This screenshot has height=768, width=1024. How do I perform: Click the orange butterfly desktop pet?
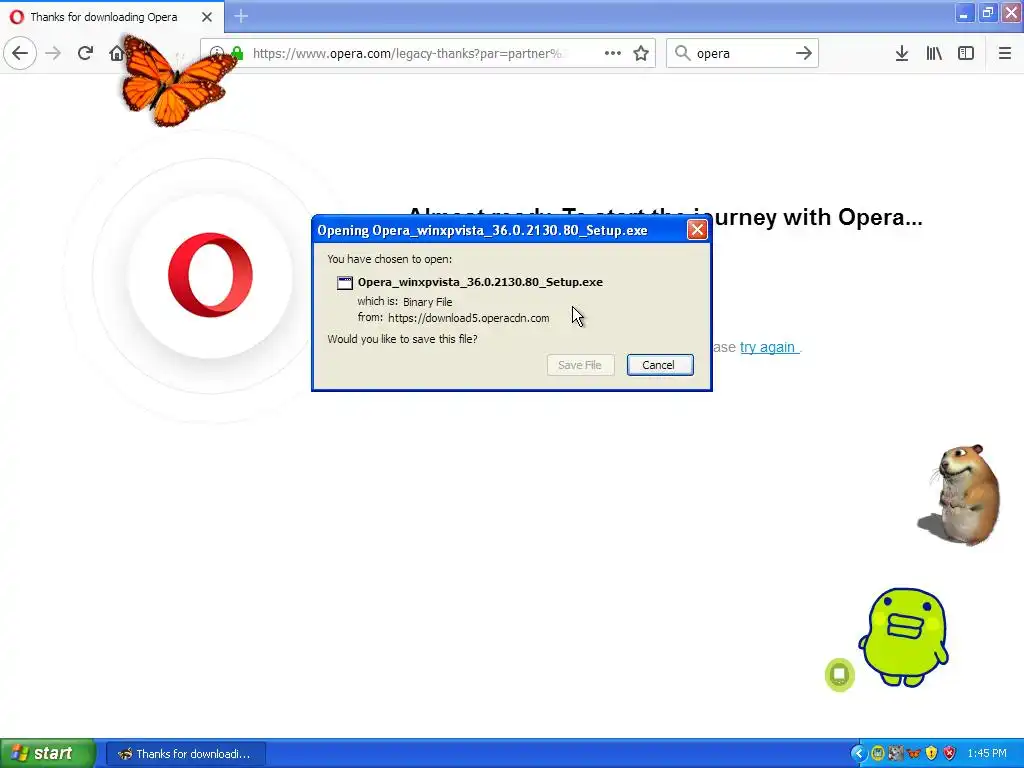pyautogui.click(x=174, y=82)
